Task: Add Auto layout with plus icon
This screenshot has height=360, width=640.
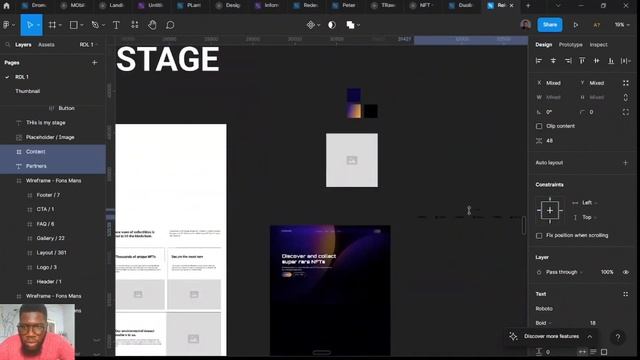Action: tap(625, 162)
